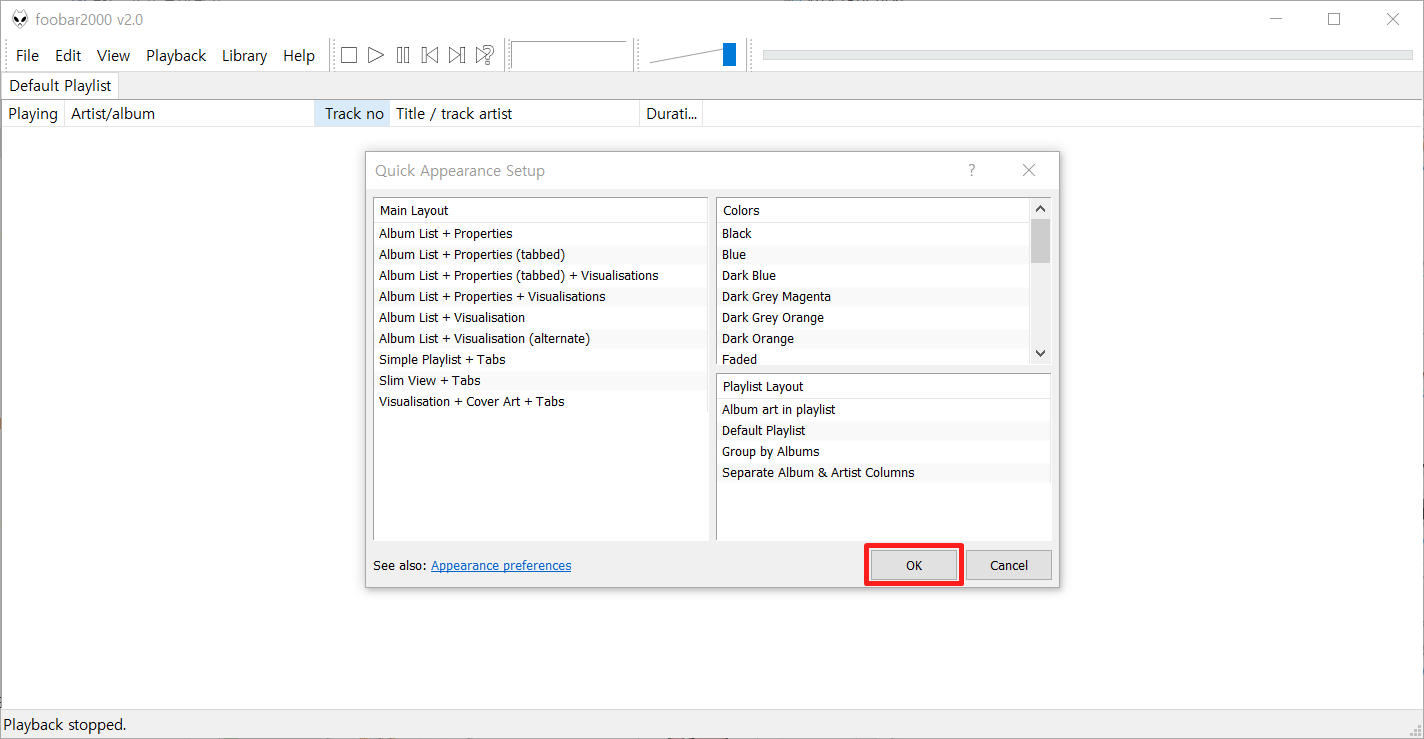Minimize the foobar2000 window
1424x739 pixels.
tap(1275, 19)
